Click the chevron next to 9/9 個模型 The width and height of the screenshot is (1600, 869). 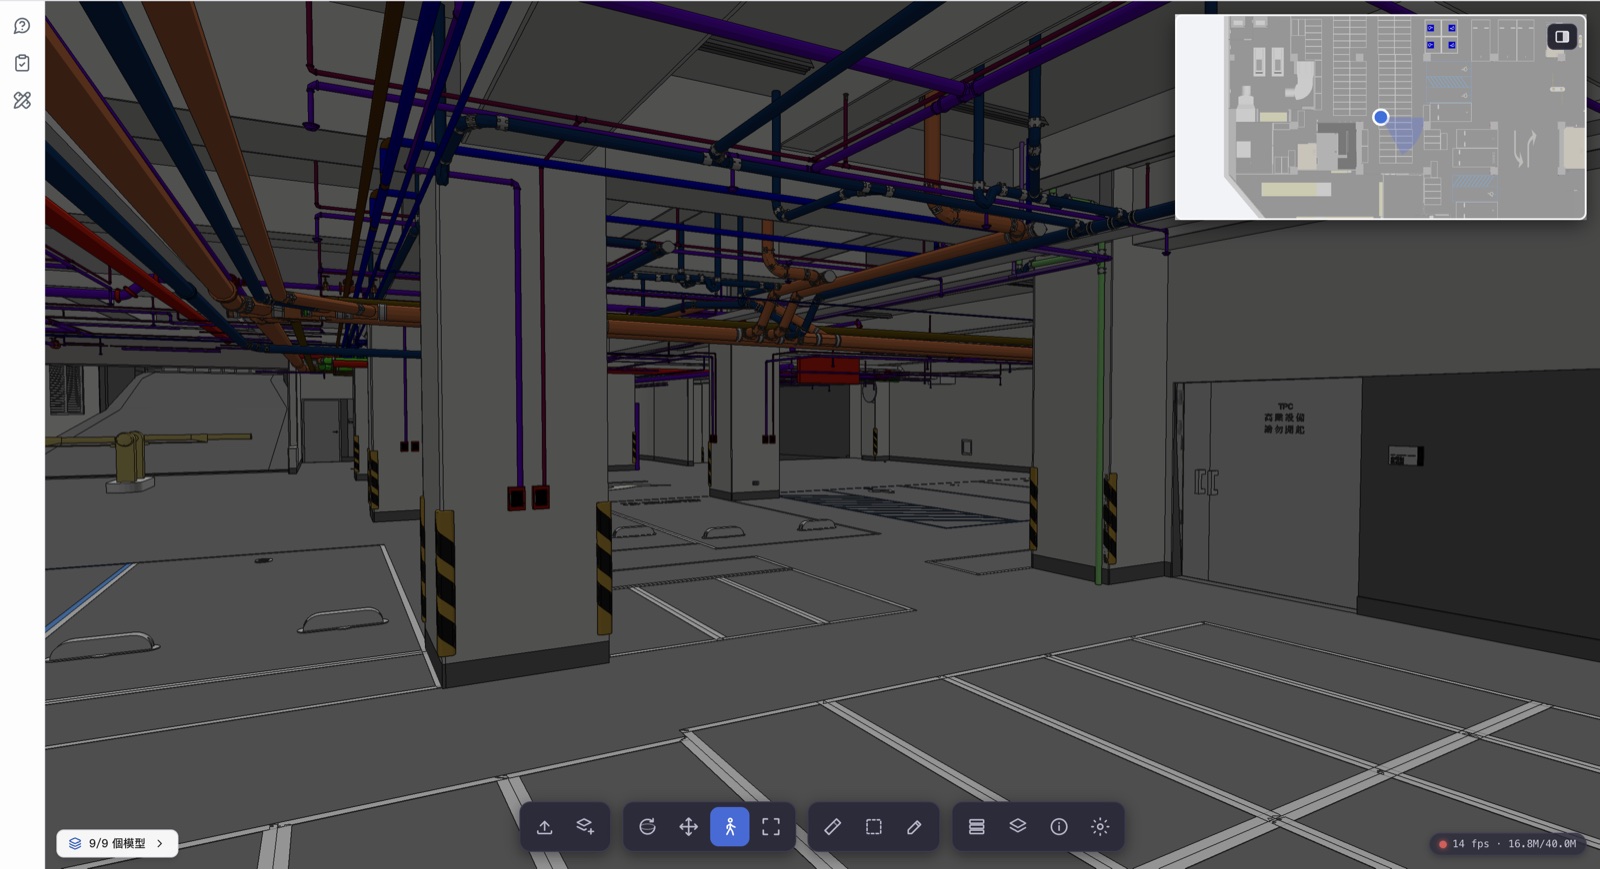(160, 843)
